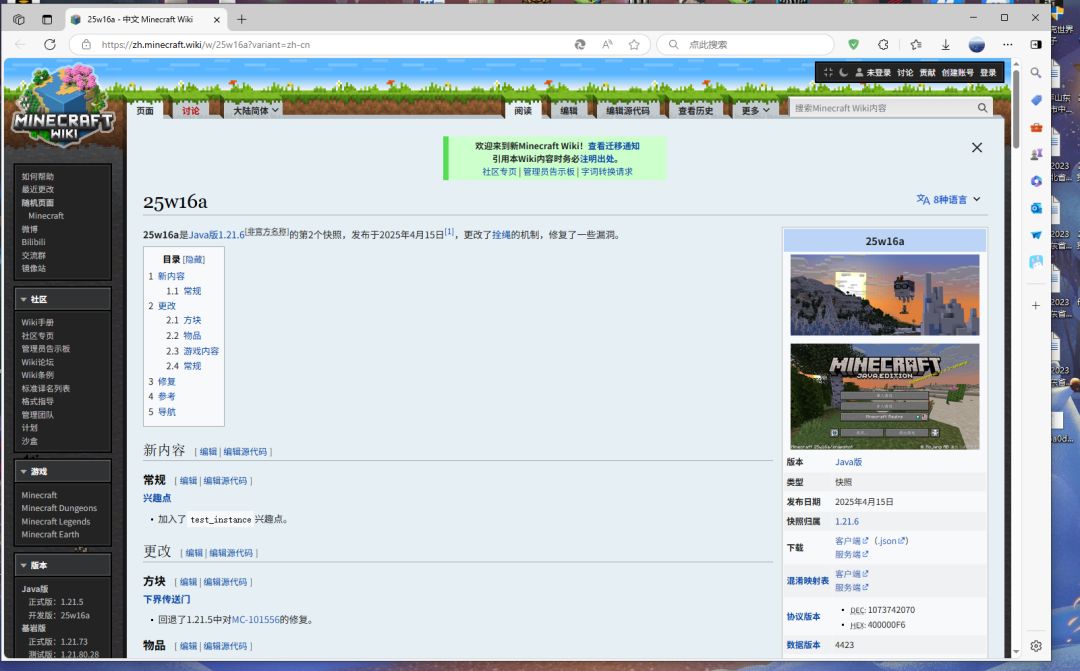
Task: Click the 登录 link in top bar
Action: pyautogui.click(x=988, y=72)
